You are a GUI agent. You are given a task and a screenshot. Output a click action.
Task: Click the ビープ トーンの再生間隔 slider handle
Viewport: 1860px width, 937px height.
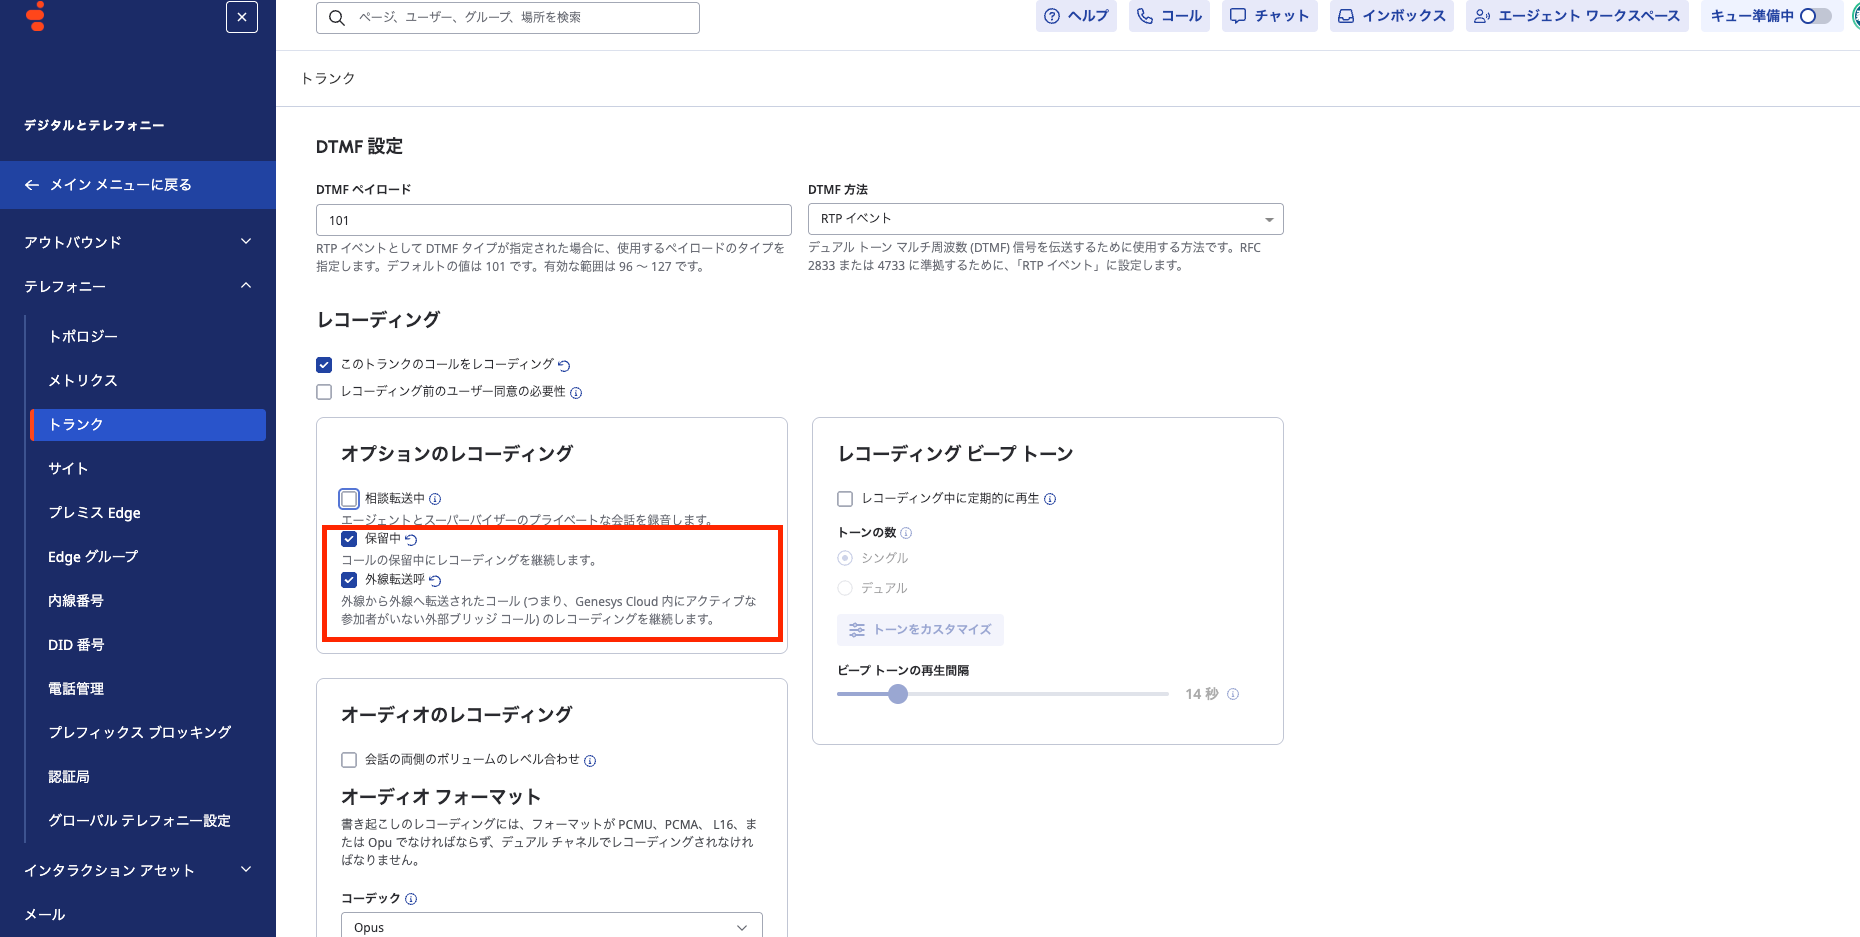898,694
